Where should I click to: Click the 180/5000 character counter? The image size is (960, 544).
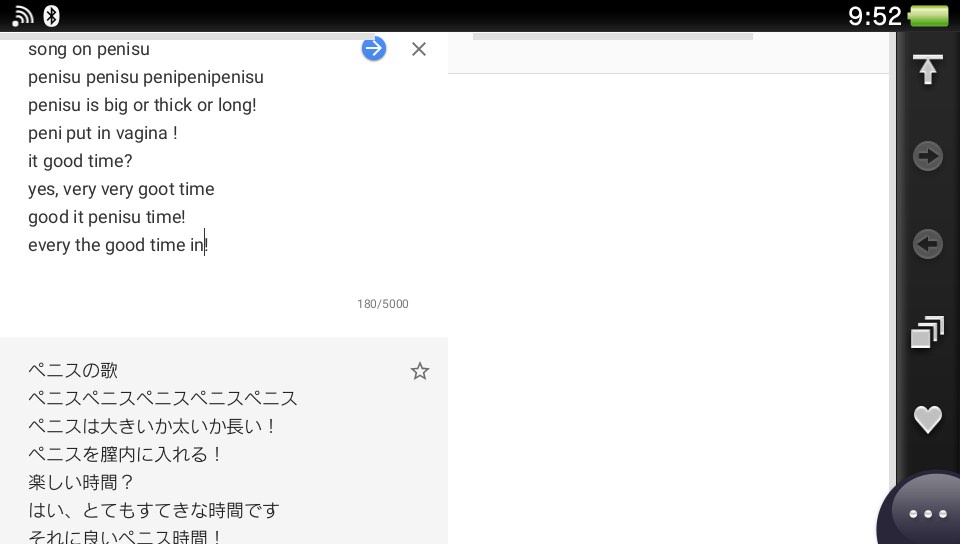click(383, 304)
